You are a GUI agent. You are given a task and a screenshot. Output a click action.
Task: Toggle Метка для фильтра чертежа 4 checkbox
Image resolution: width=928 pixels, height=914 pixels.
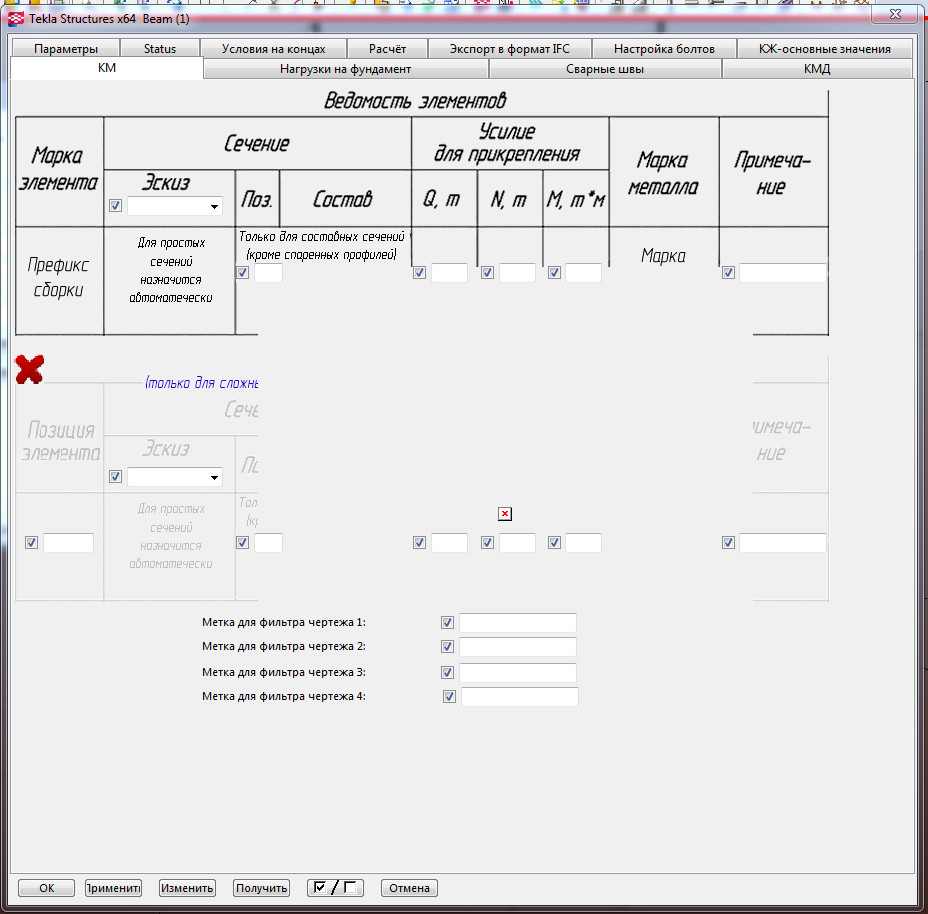[x=450, y=697]
